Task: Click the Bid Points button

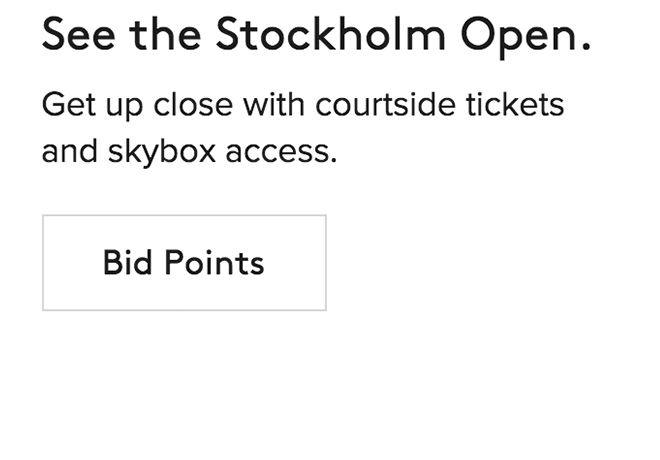Action: (184, 263)
